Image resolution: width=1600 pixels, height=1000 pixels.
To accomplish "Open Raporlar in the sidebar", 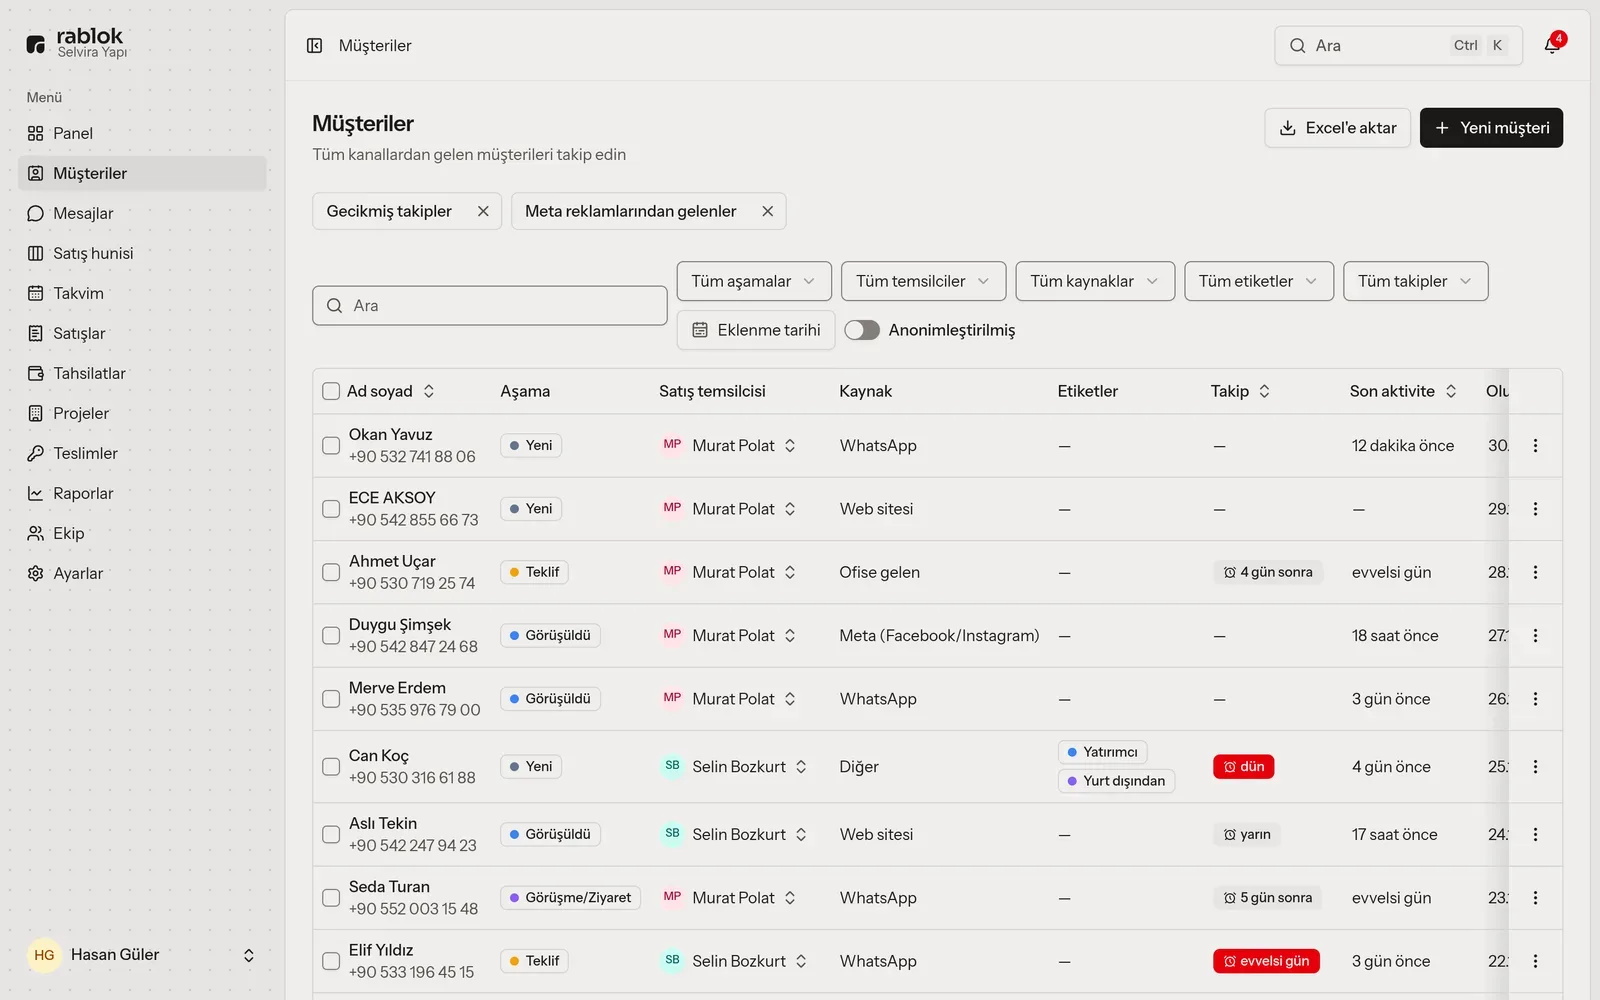I will [142, 493].
